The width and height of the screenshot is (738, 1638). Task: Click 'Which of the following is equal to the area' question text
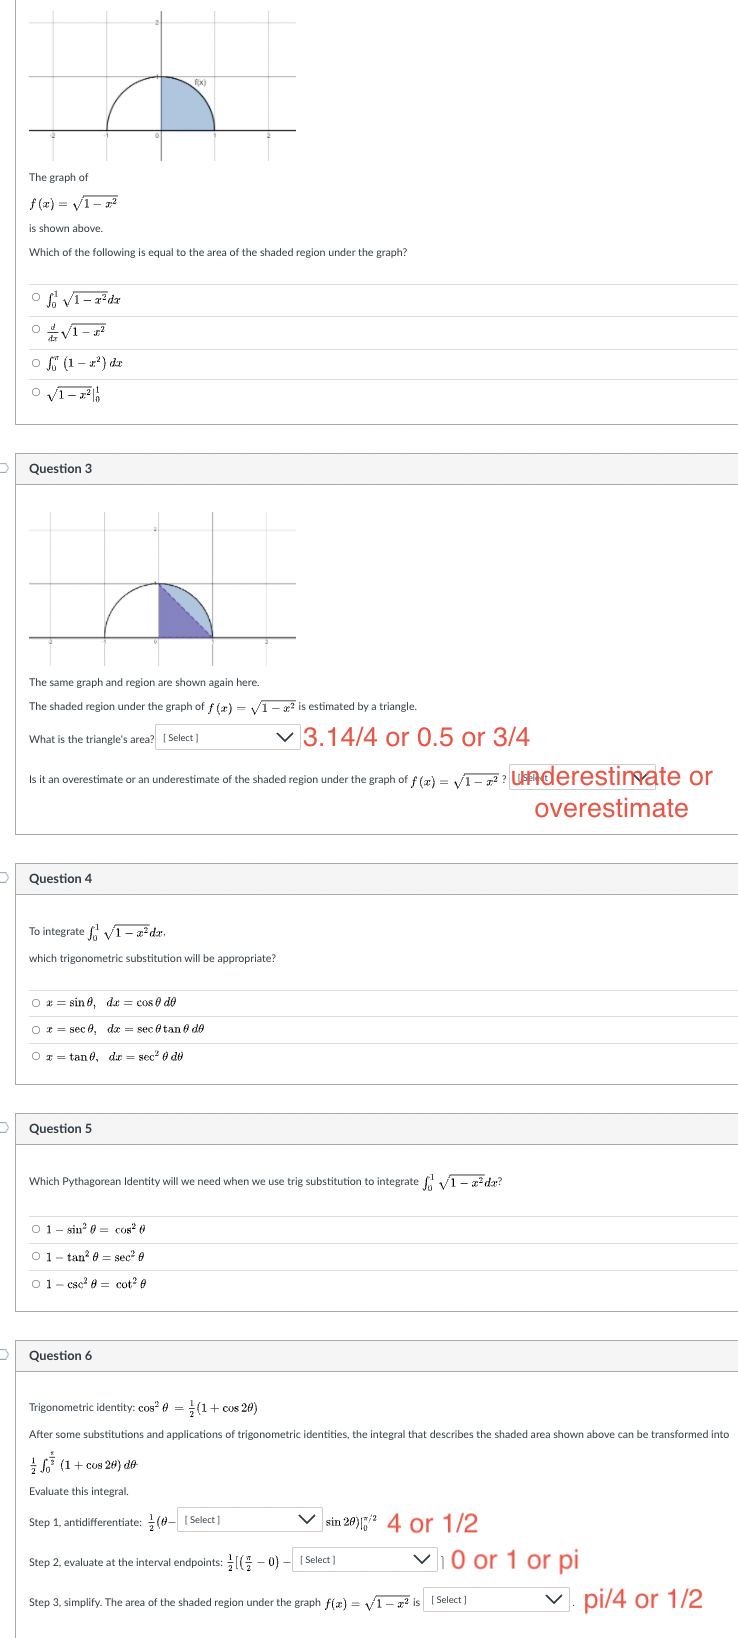pyautogui.click(x=218, y=252)
